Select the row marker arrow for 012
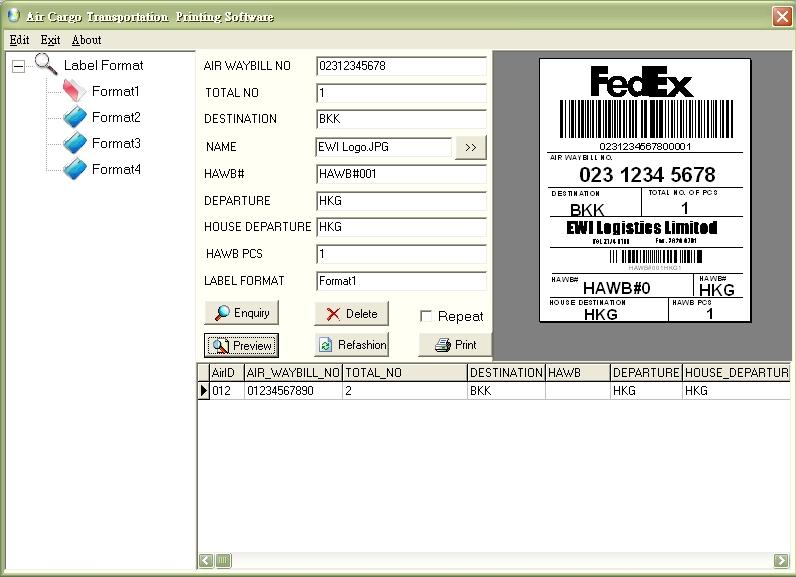 coord(204,390)
